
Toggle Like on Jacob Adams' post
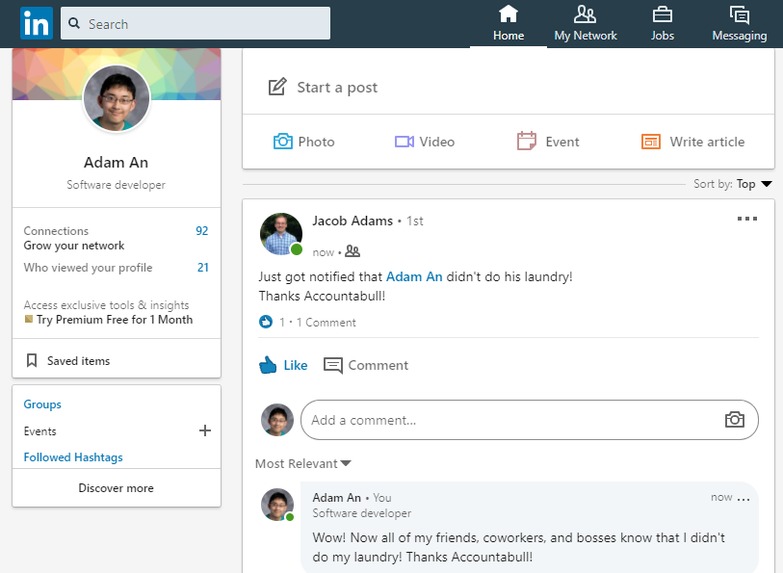click(283, 365)
